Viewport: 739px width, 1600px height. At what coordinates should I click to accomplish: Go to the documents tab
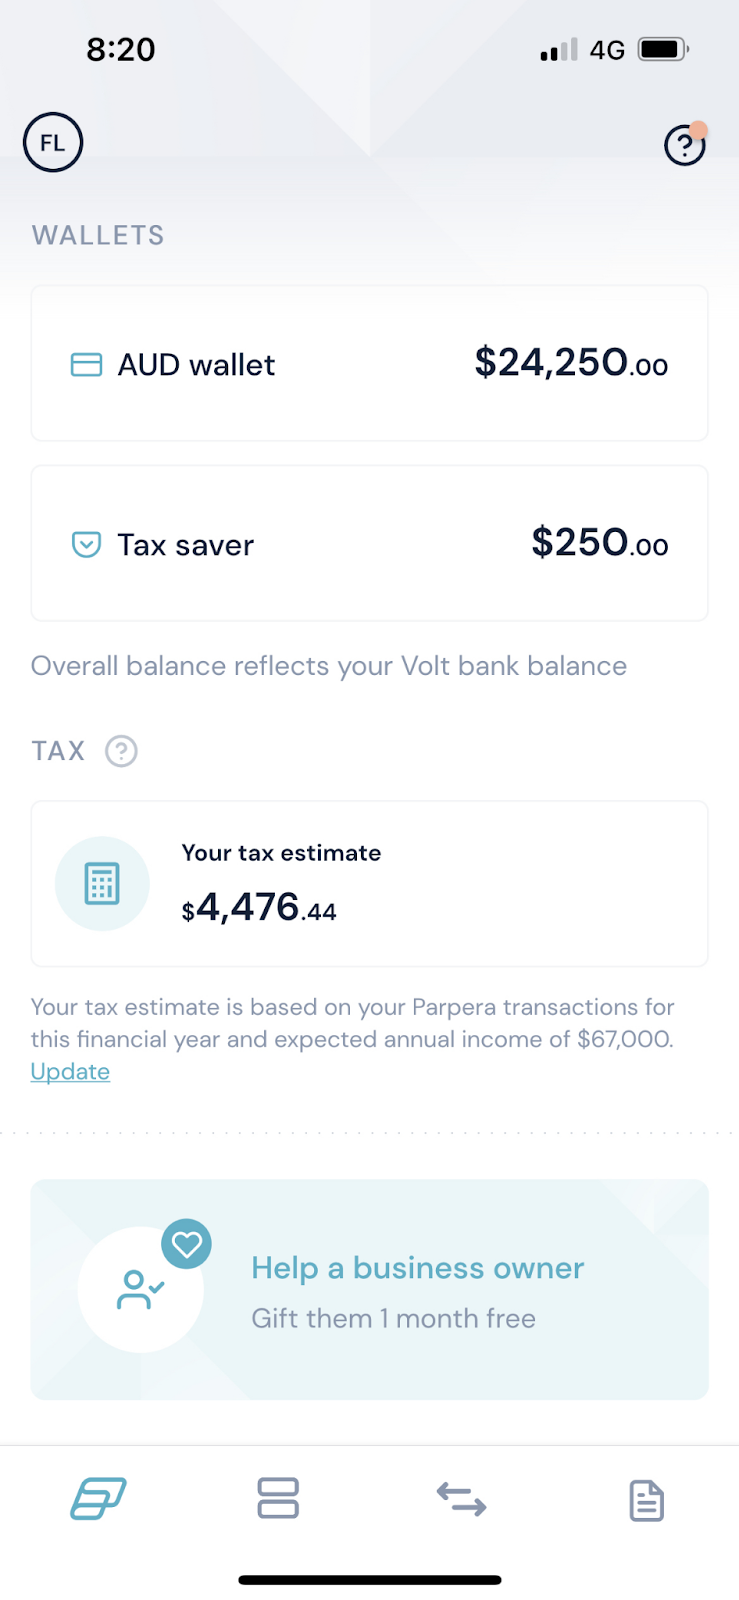(x=646, y=1501)
